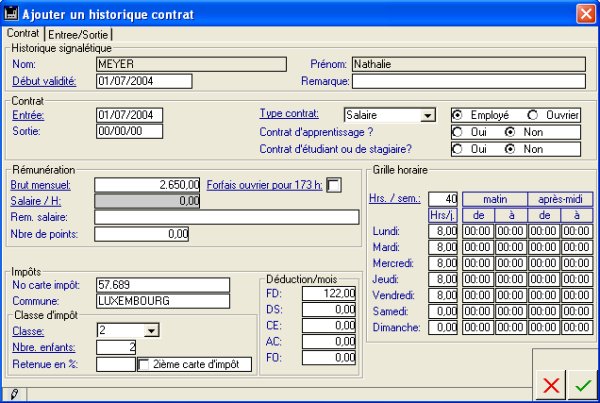Click the Commune field LUXEMBOURG
This screenshot has height=403, width=600.
163,301
